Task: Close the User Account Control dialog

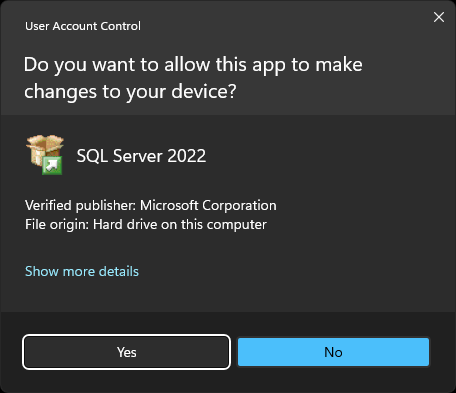Action: (x=439, y=17)
